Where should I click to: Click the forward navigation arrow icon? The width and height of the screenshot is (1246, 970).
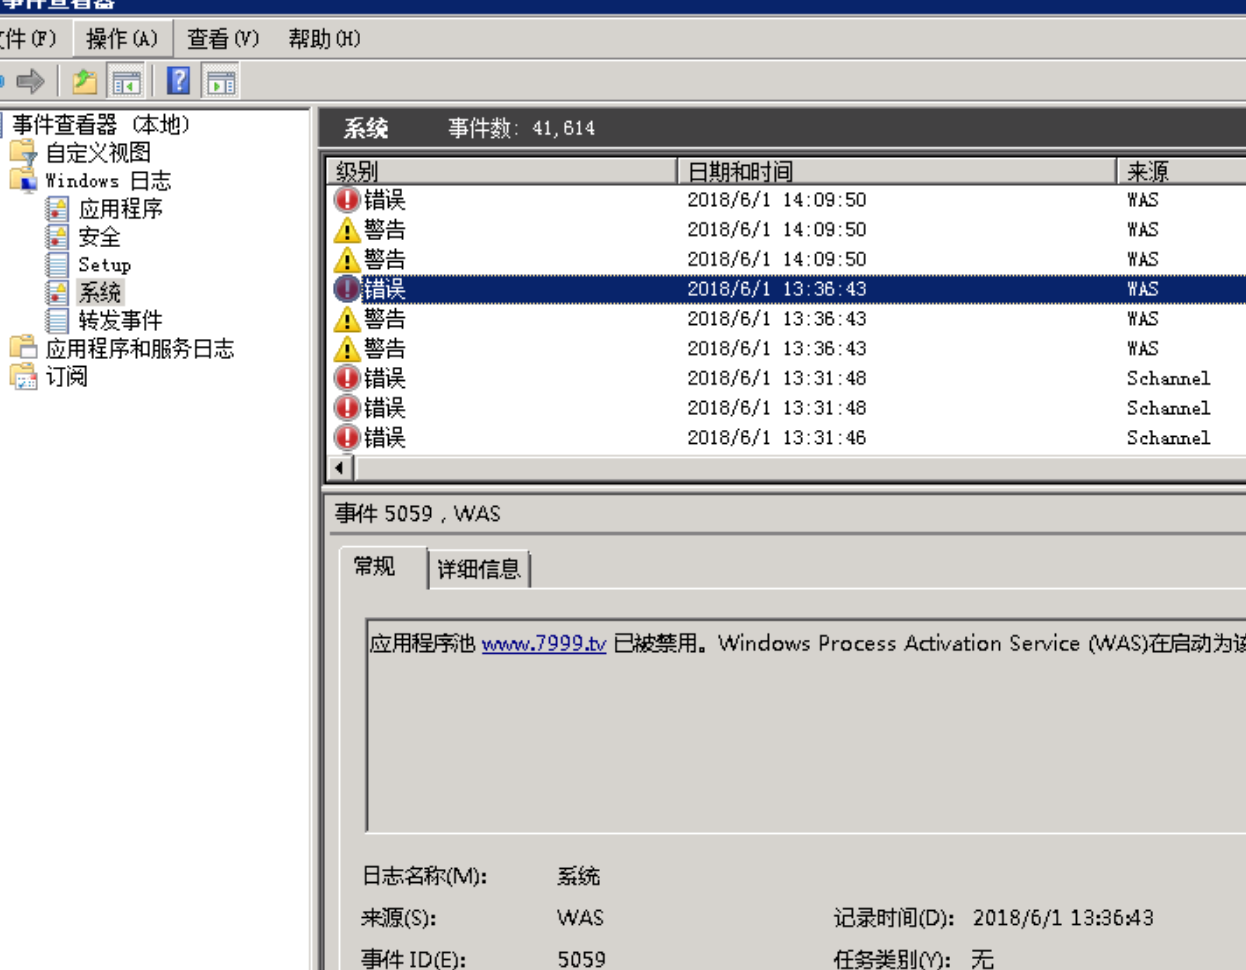pyautogui.click(x=31, y=82)
